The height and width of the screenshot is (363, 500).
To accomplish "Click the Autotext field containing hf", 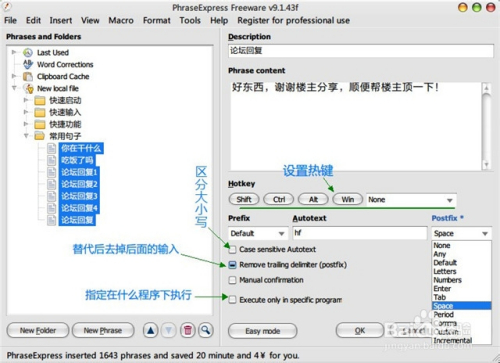I will point(360,233).
